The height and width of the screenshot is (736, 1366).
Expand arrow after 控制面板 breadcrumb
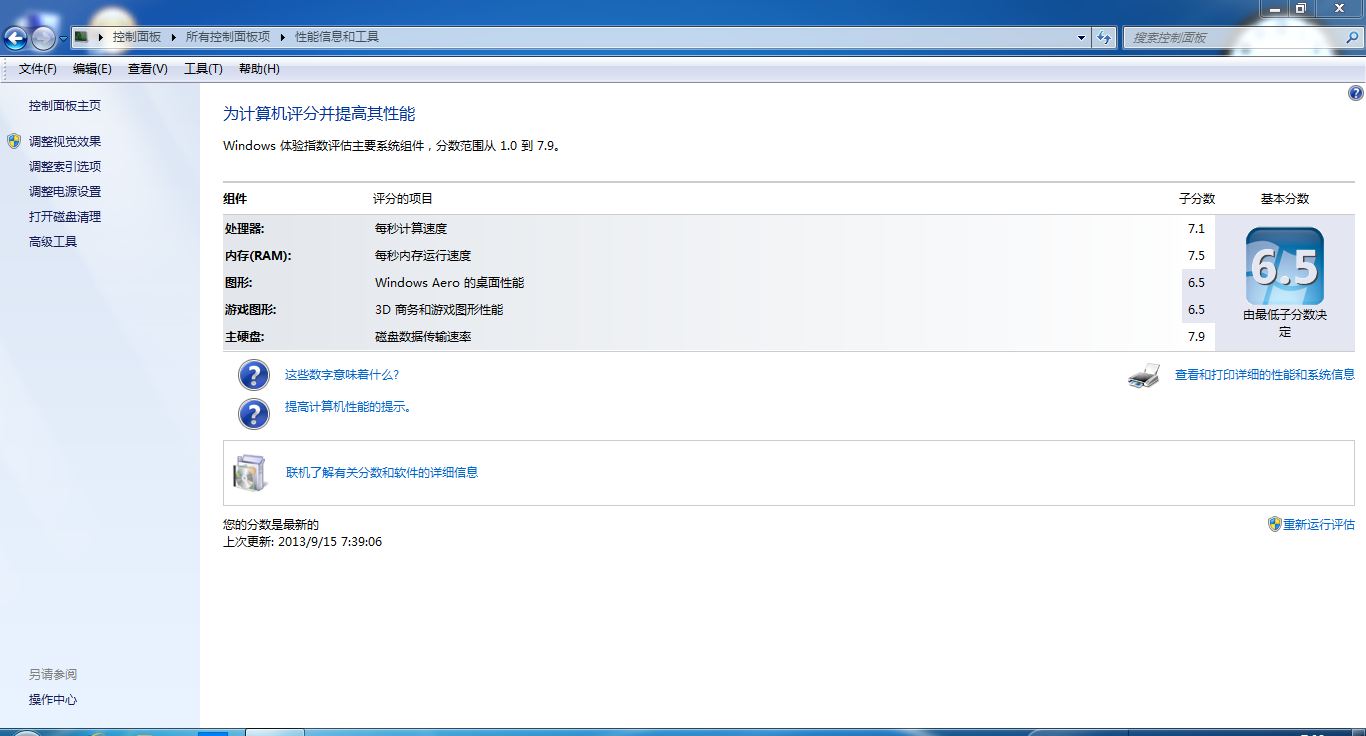click(x=173, y=37)
